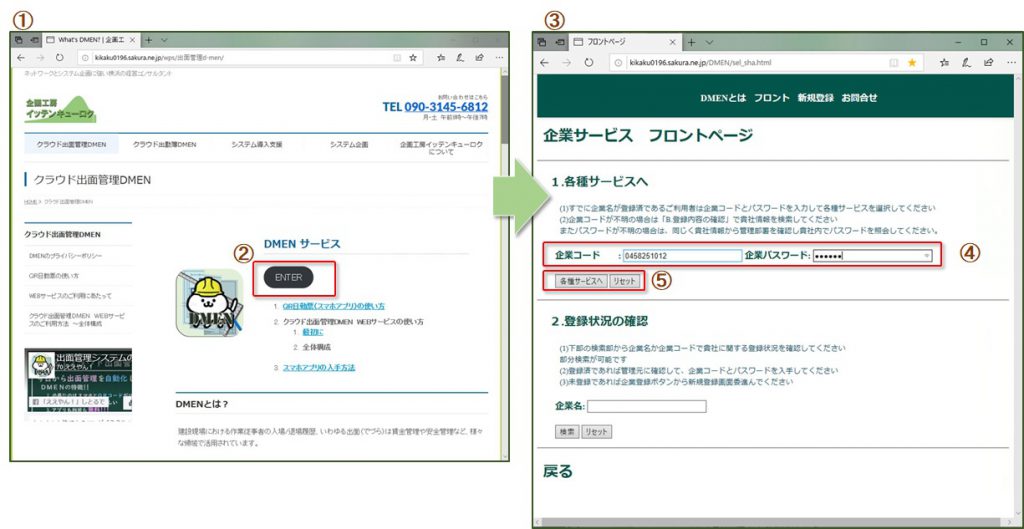The width and height of the screenshot is (1024, 529).
Task: Click the 各種サービスへ button
Action: (581, 281)
